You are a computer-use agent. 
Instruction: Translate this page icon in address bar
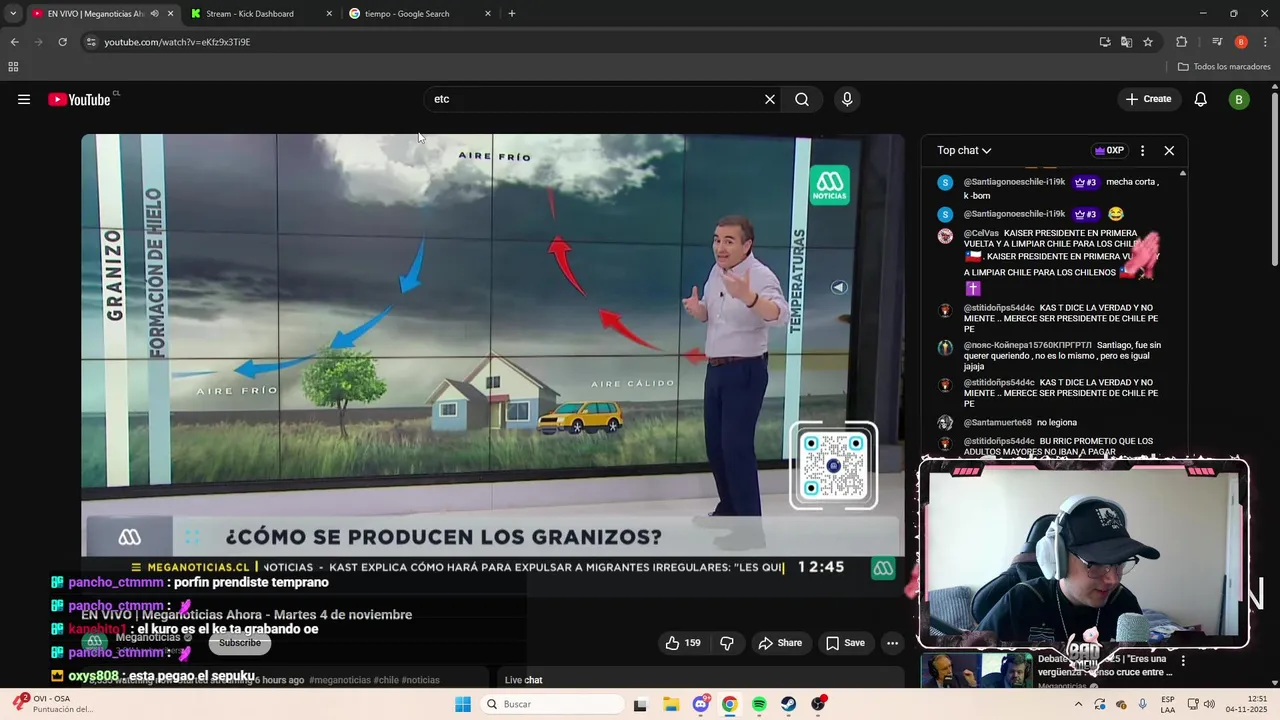(x=1126, y=42)
